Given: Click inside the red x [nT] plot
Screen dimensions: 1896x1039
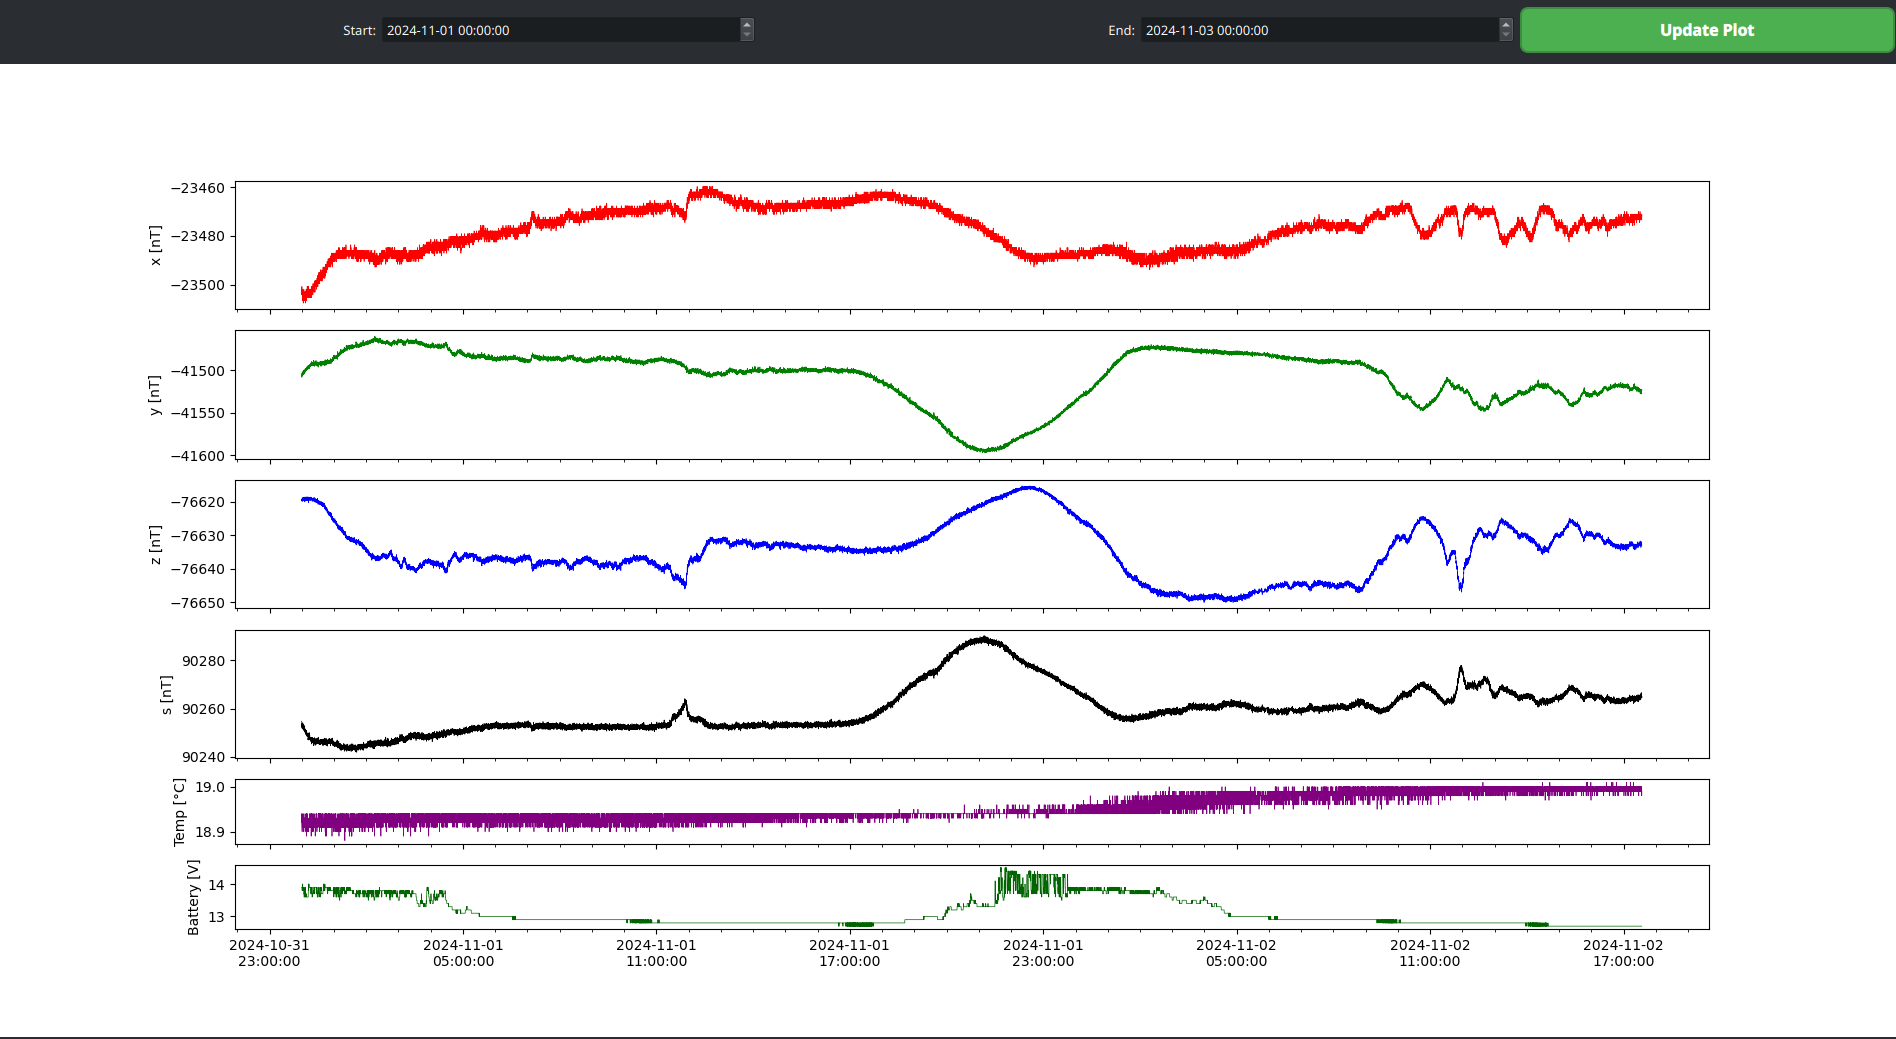Looking at the screenshot, I should (972, 245).
